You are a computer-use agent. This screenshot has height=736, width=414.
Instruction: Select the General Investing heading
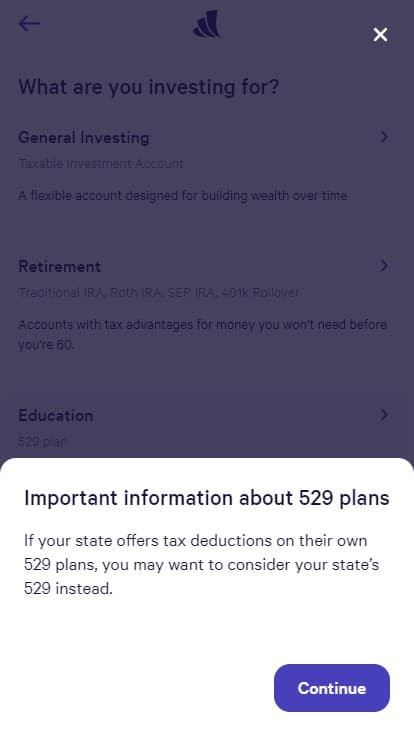pos(84,138)
